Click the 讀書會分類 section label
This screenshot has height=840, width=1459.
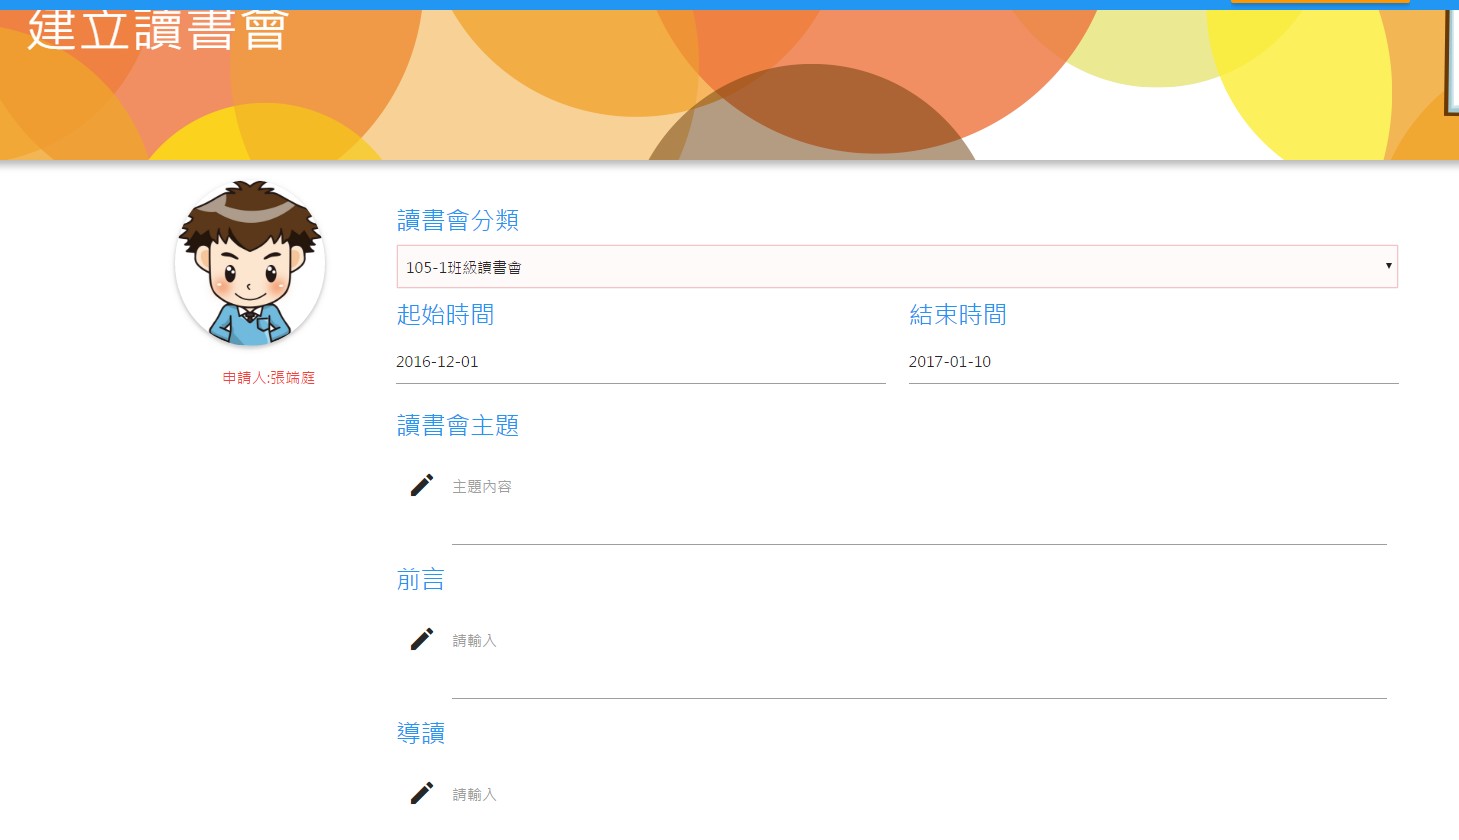458,220
